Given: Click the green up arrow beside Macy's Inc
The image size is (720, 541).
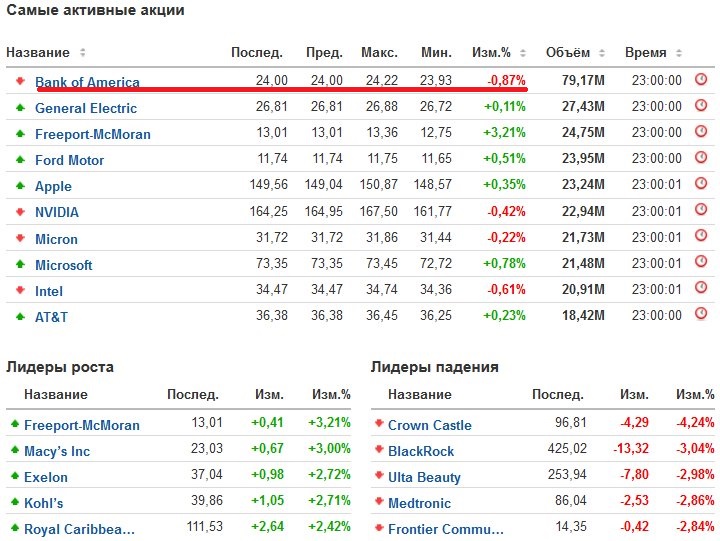Looking at the screenshot, I should (14, 450).
